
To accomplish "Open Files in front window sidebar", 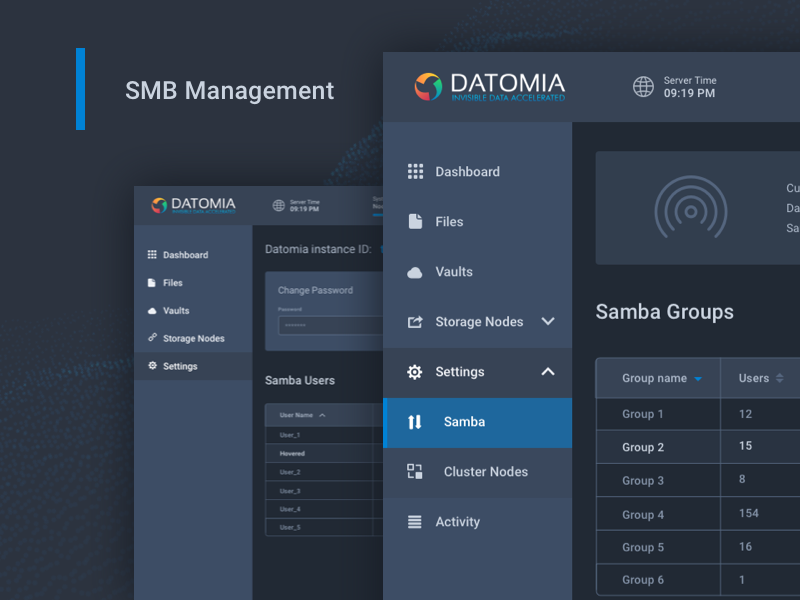I will [x=449, y=222].
